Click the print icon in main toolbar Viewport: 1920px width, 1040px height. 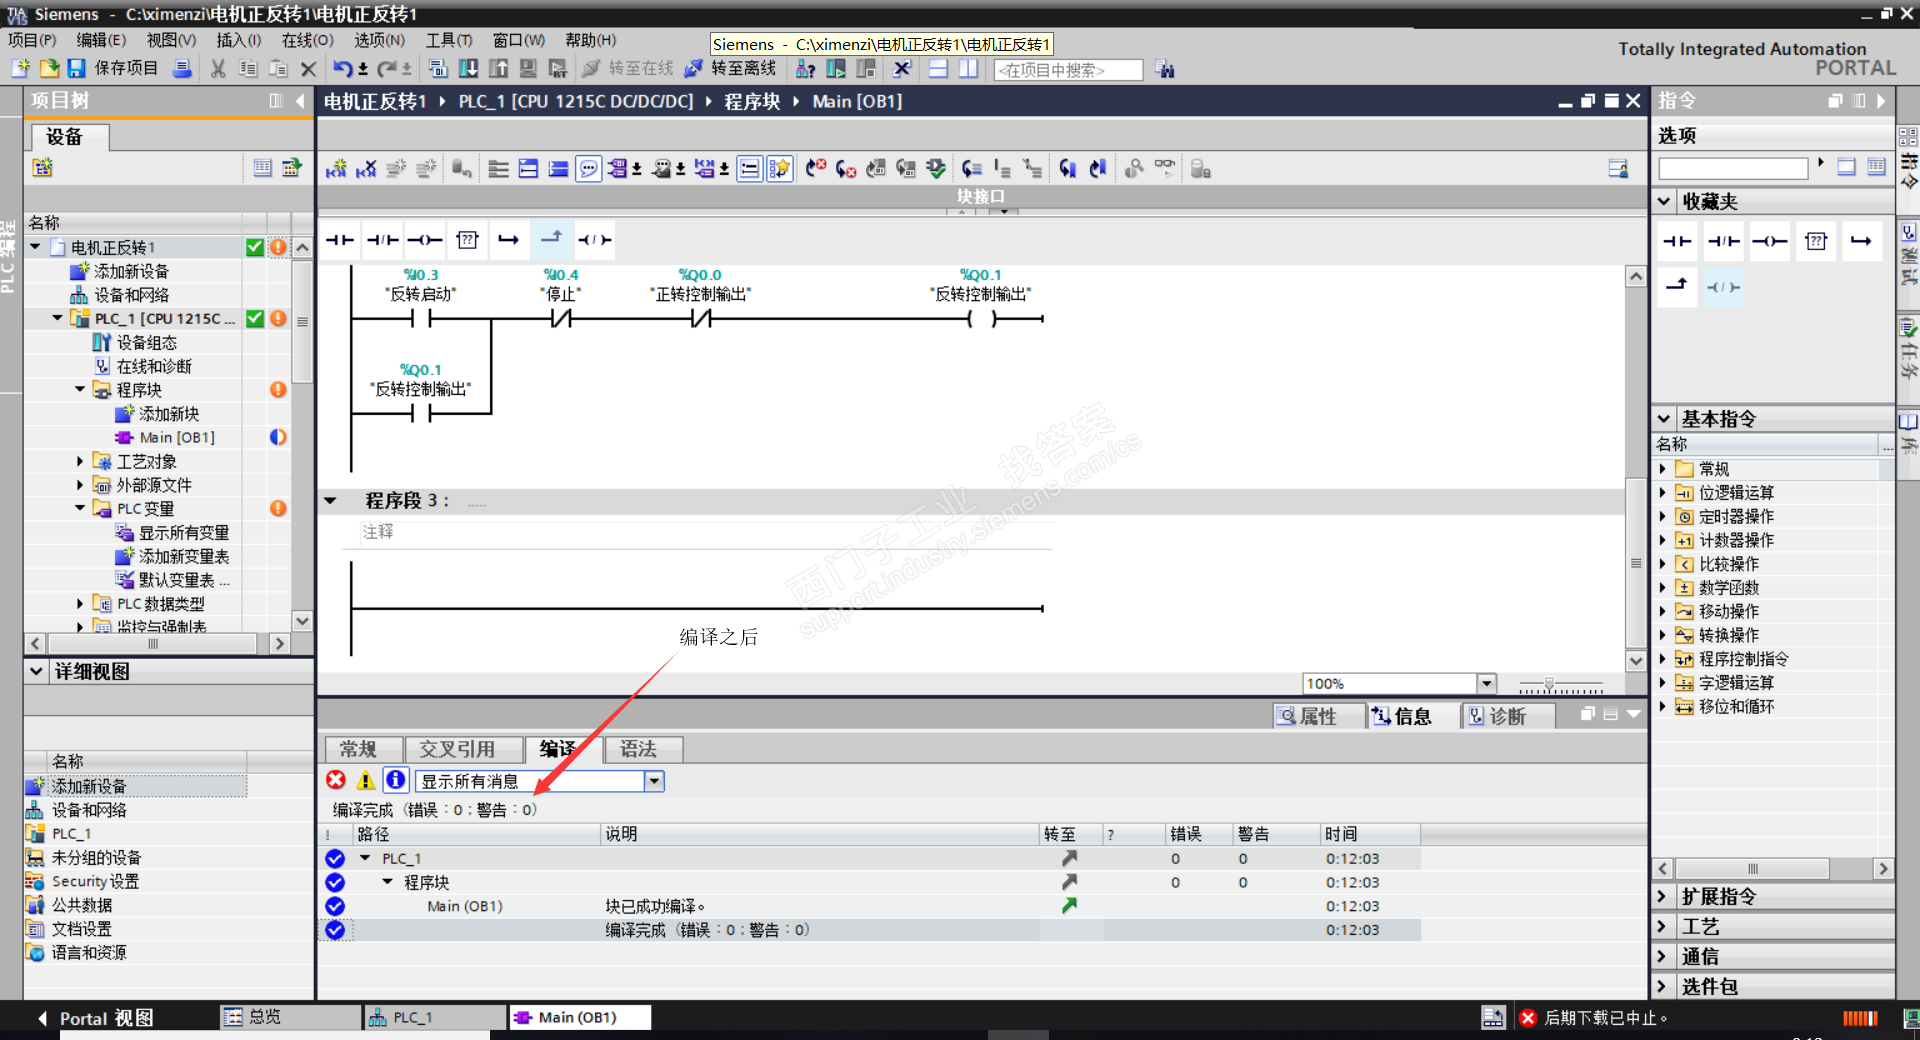pyautogui.click(x=182, y=68)
